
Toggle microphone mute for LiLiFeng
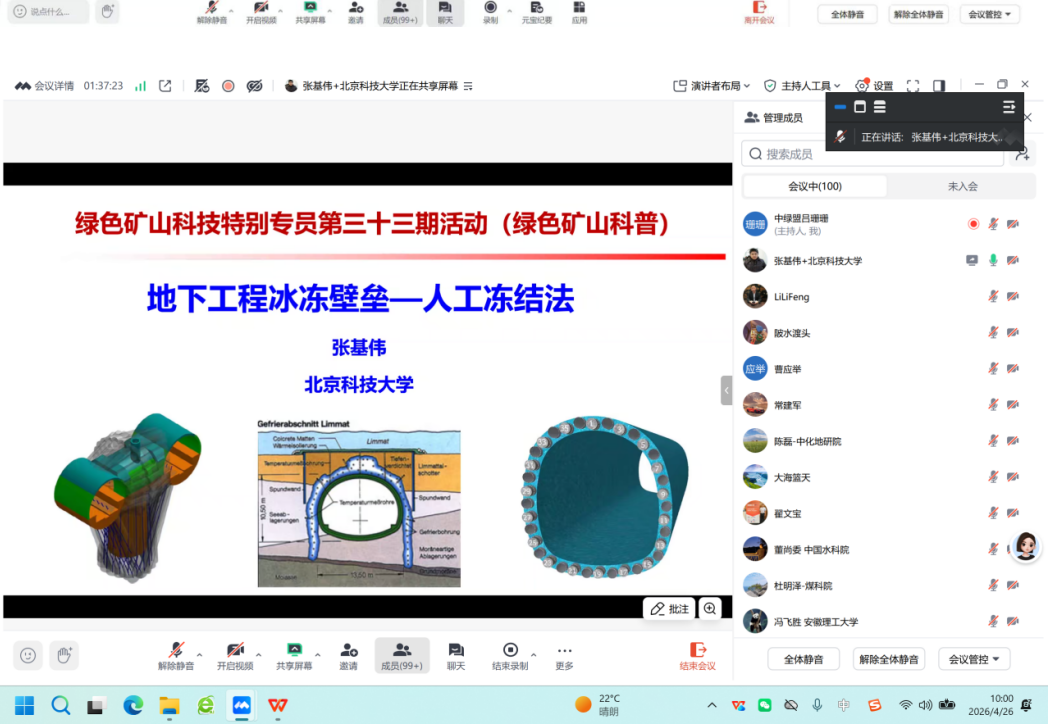coord(993,297)
